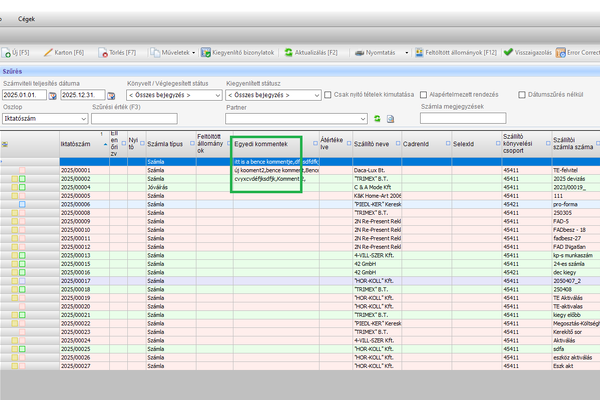The image size is (600, 400).
Task: Toggle Dátumszűrés nélkül checkbox
Action: click(522, 95)
